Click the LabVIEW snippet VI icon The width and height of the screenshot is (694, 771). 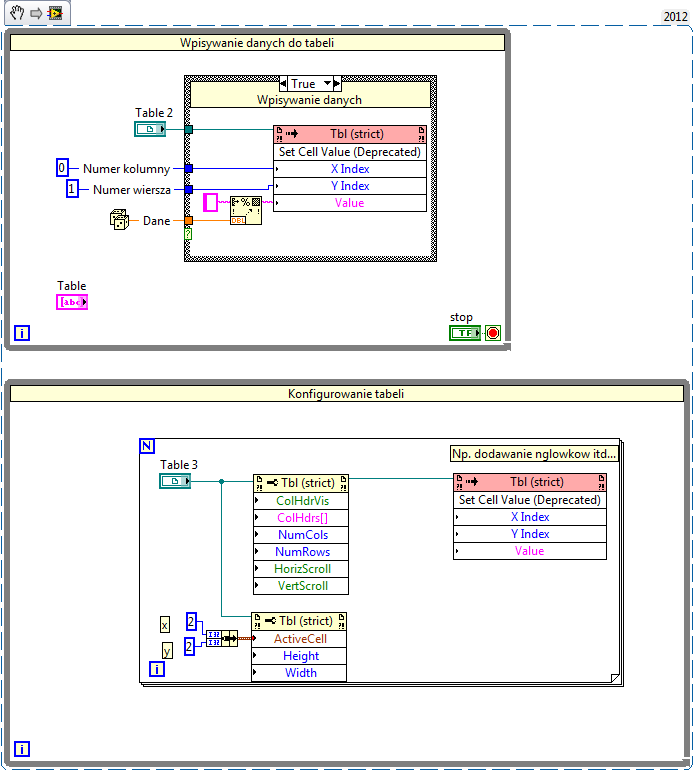click(x=55, y=13)
